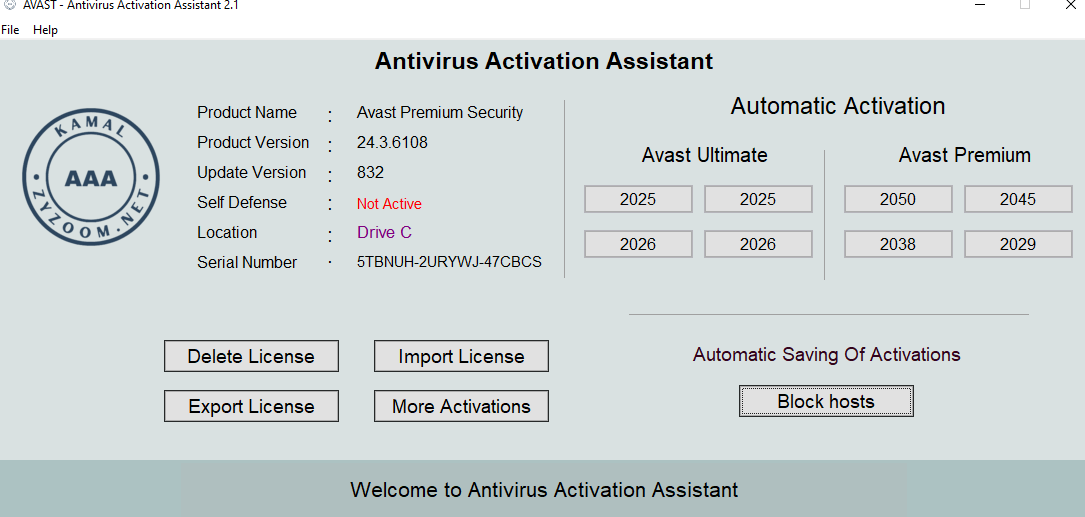Click the Product Name label

click(x=247, y=113)
